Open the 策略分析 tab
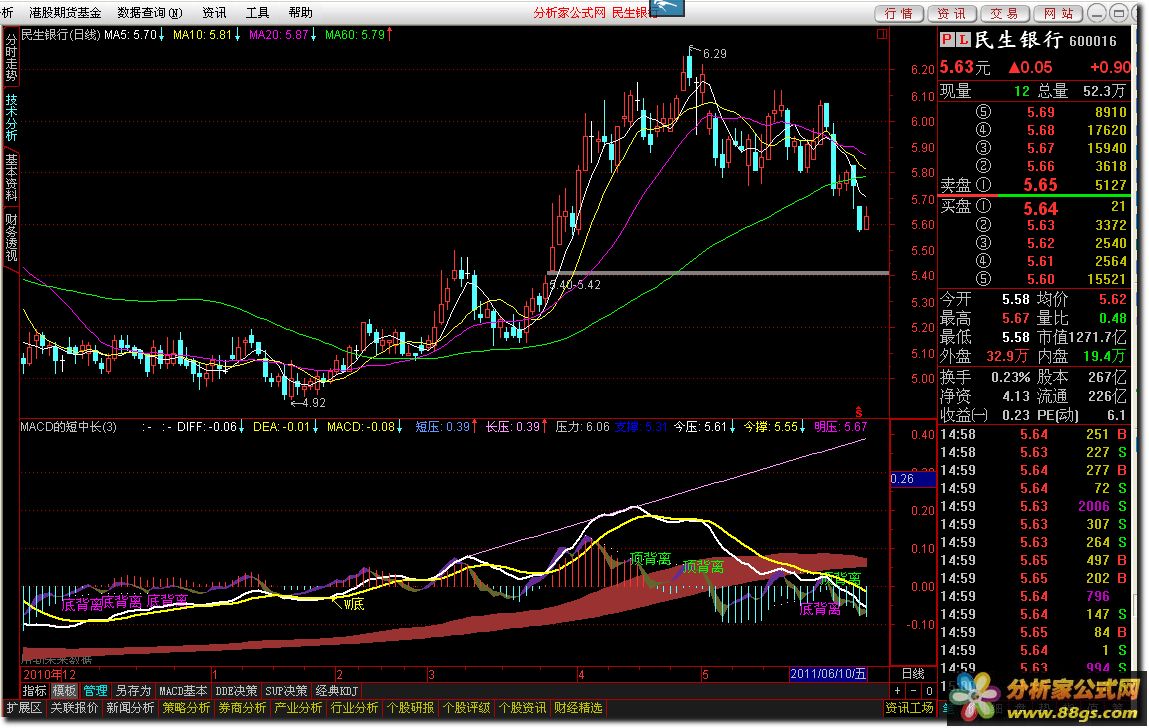The height and width of the screenshot is (728, 1149). 186,707
